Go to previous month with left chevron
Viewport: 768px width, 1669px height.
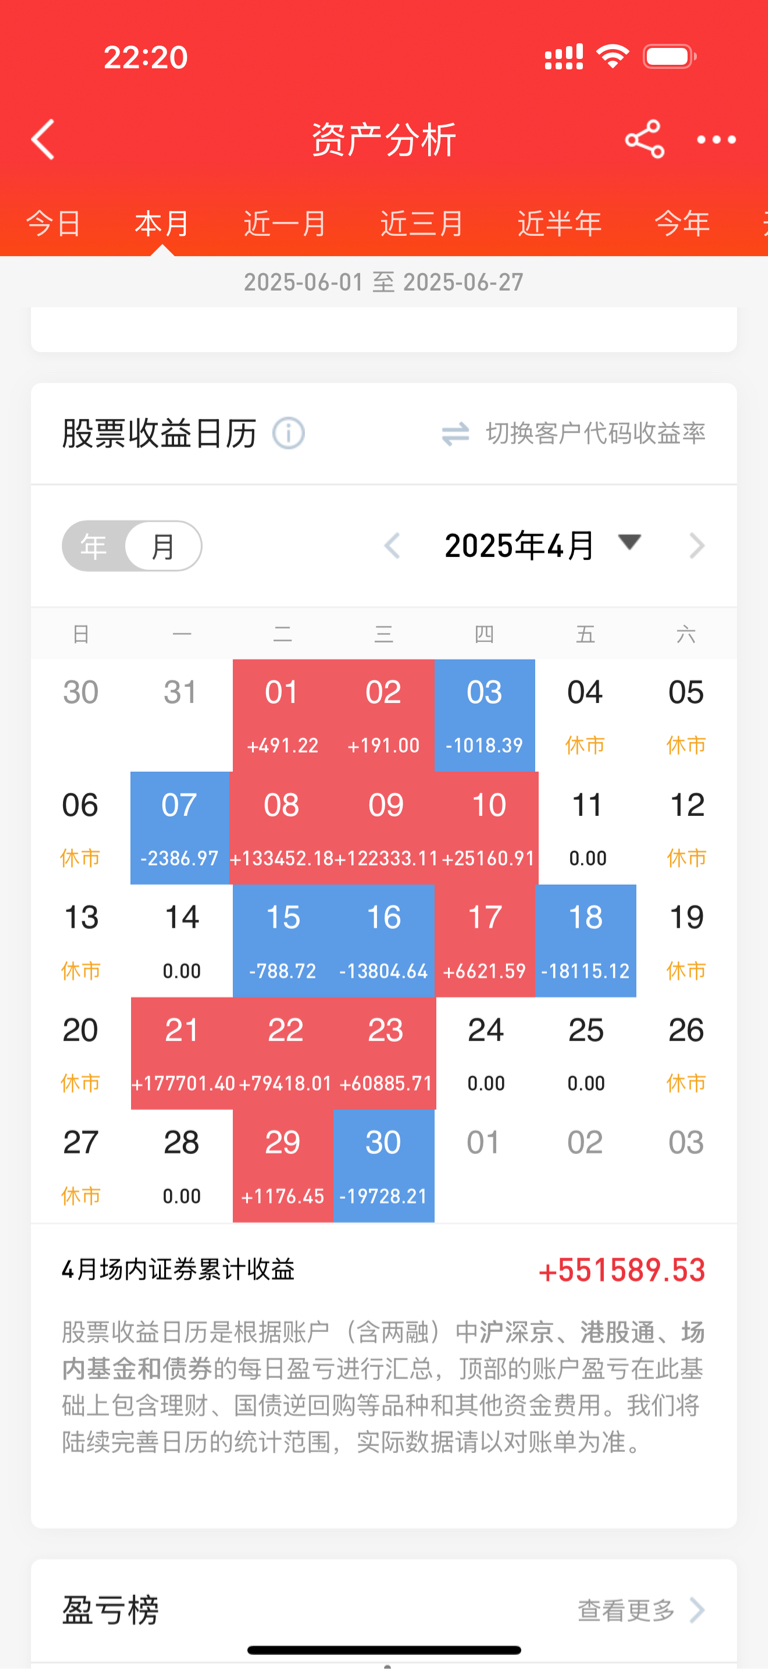click(x=392, y=546)
